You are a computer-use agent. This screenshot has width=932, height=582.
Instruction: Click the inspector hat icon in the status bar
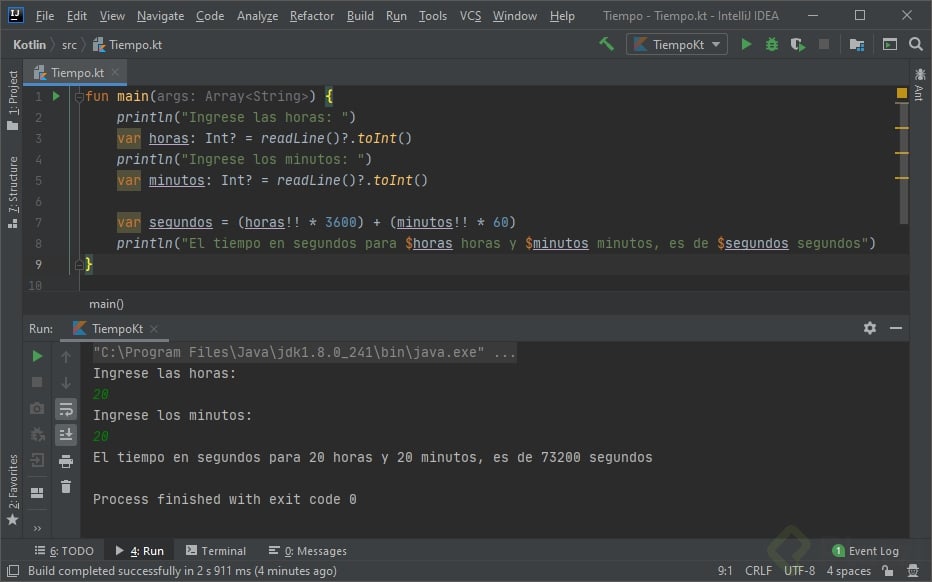tap(913, 571)
